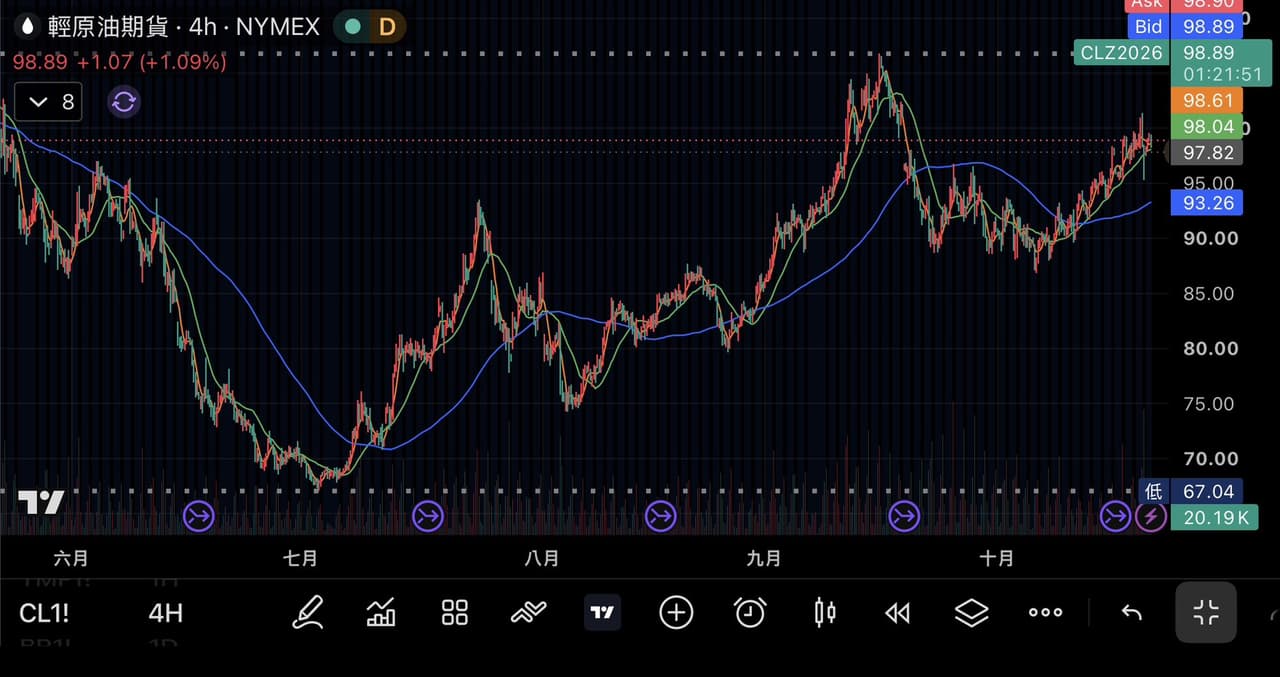Open the indicators chart icon

381,612
